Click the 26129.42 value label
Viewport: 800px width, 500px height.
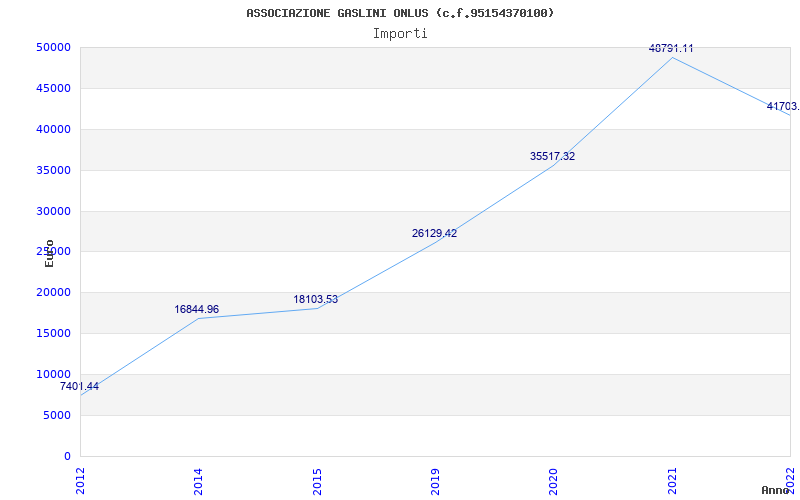pyautogui.click(x=434, y=234)
